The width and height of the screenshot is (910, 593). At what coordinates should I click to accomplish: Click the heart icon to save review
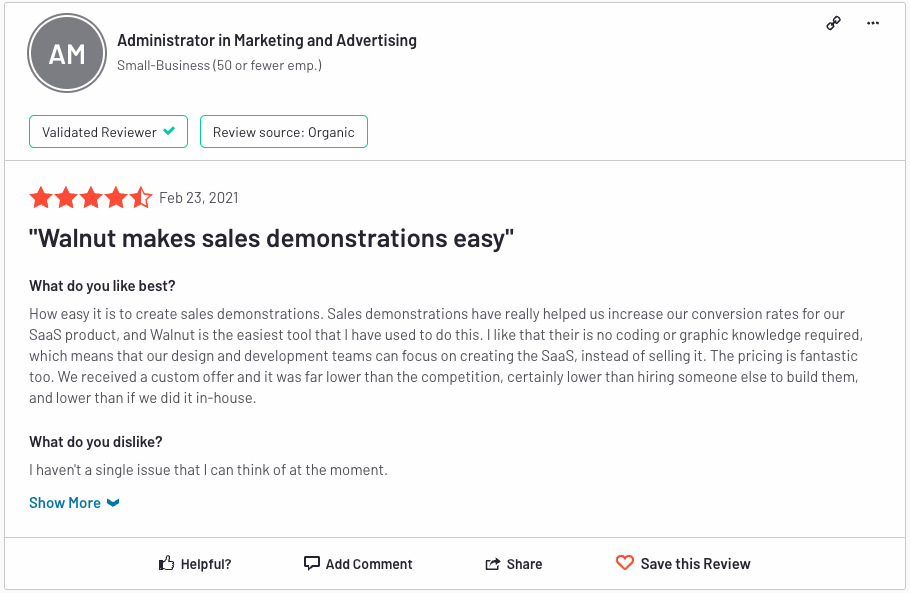click(625, 563)
